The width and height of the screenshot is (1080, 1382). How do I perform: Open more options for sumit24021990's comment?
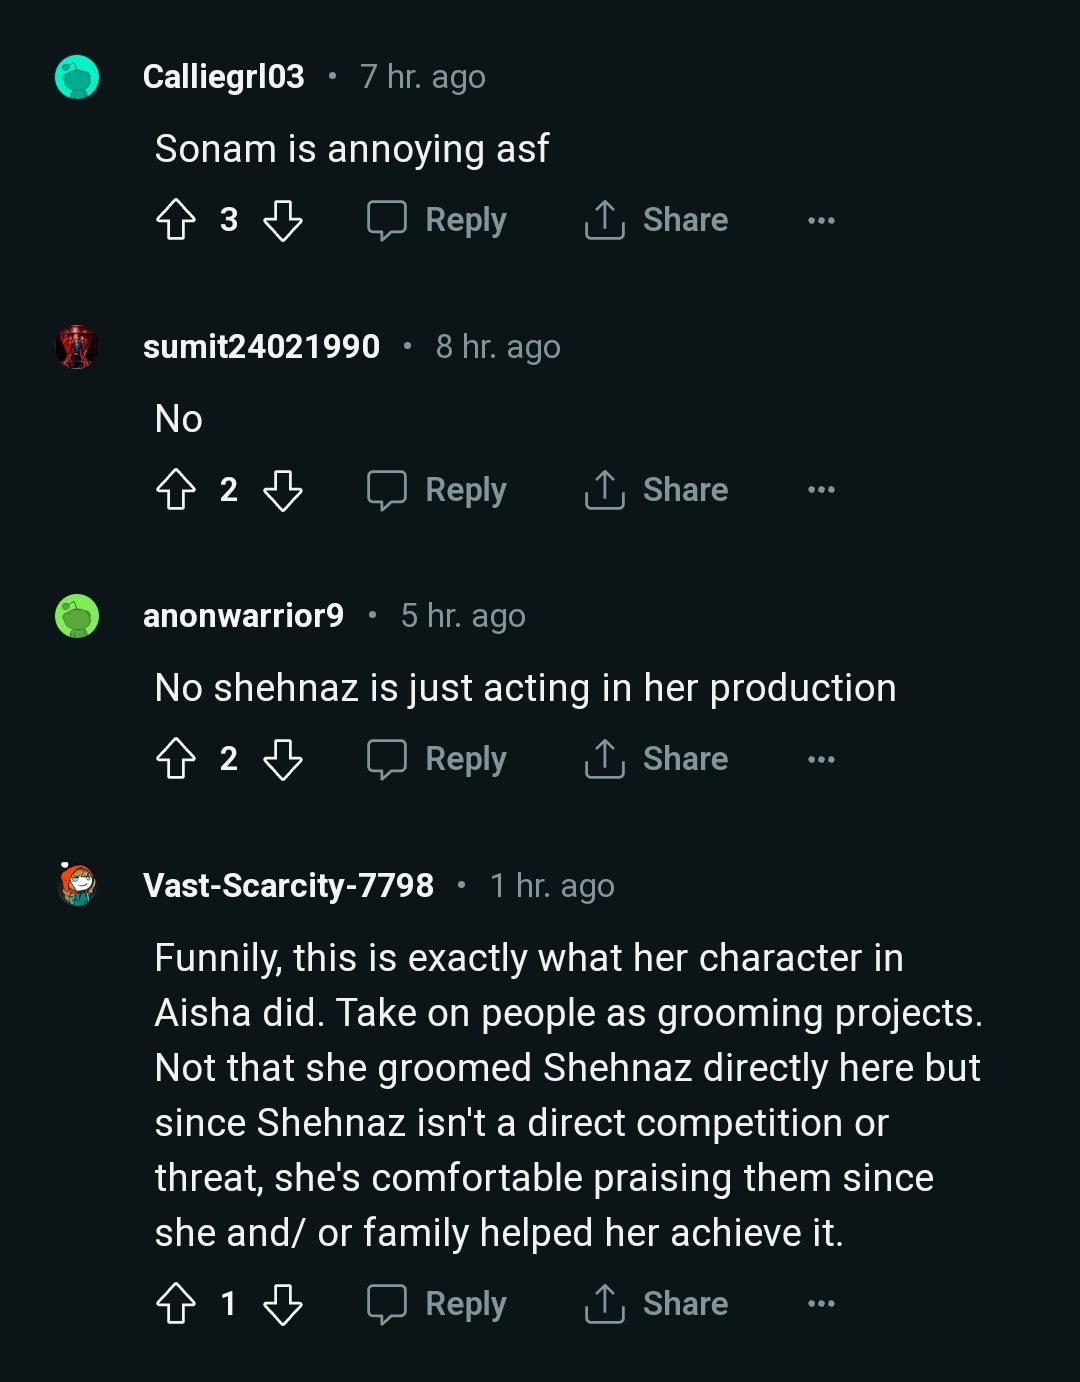pyautogui.click(x=821, y=490)
